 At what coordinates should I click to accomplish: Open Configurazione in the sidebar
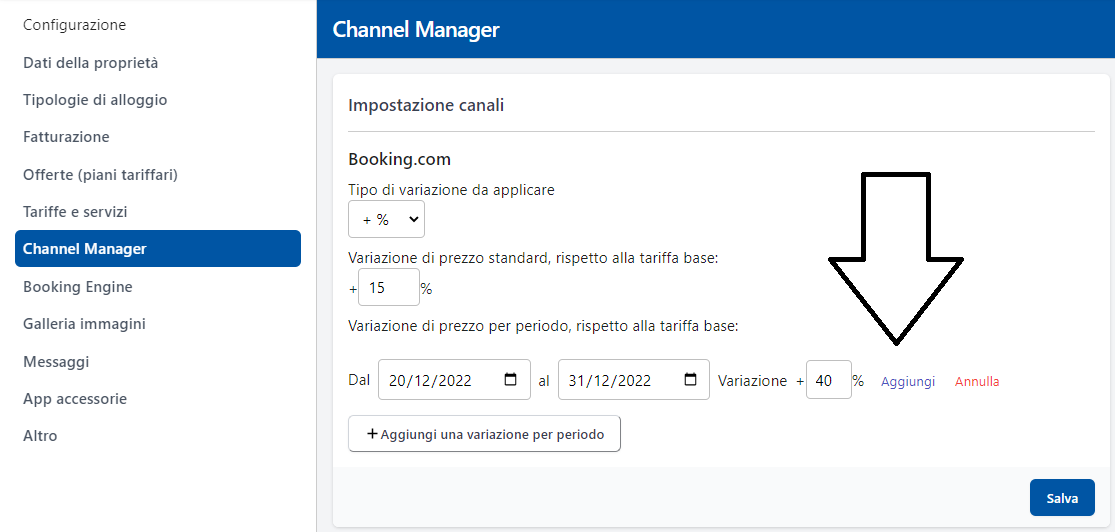pos(75,25)
